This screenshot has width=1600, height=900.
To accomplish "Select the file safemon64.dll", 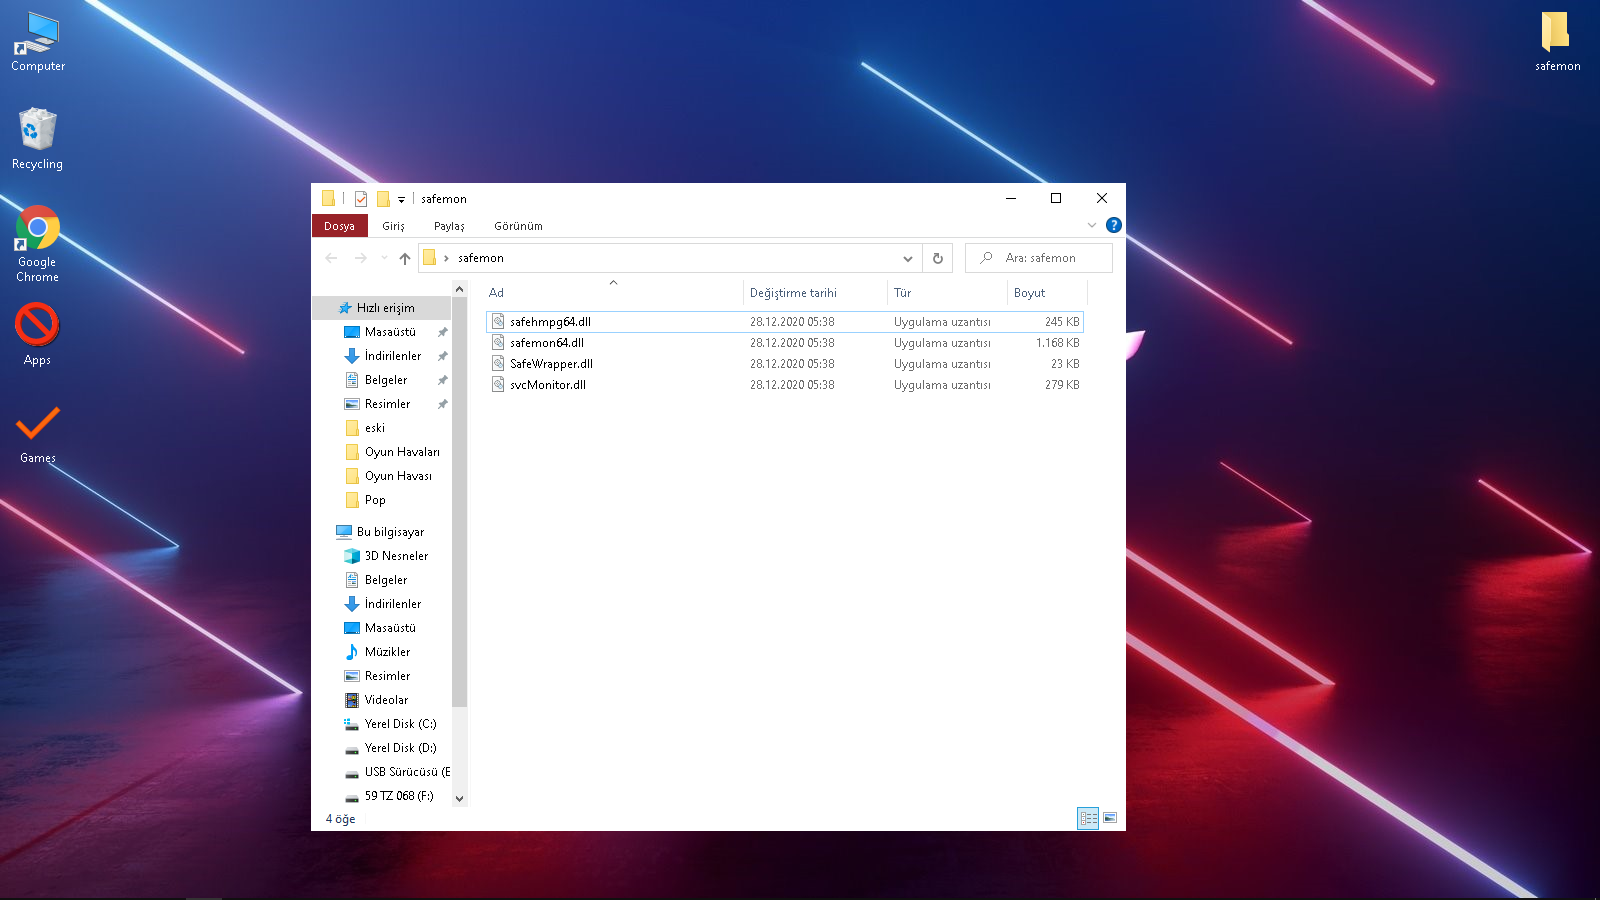I will coord(784,343).
